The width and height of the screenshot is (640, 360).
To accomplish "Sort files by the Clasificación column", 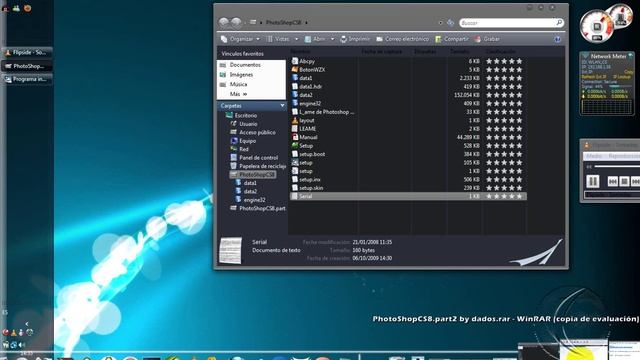I will click(500, 51).
